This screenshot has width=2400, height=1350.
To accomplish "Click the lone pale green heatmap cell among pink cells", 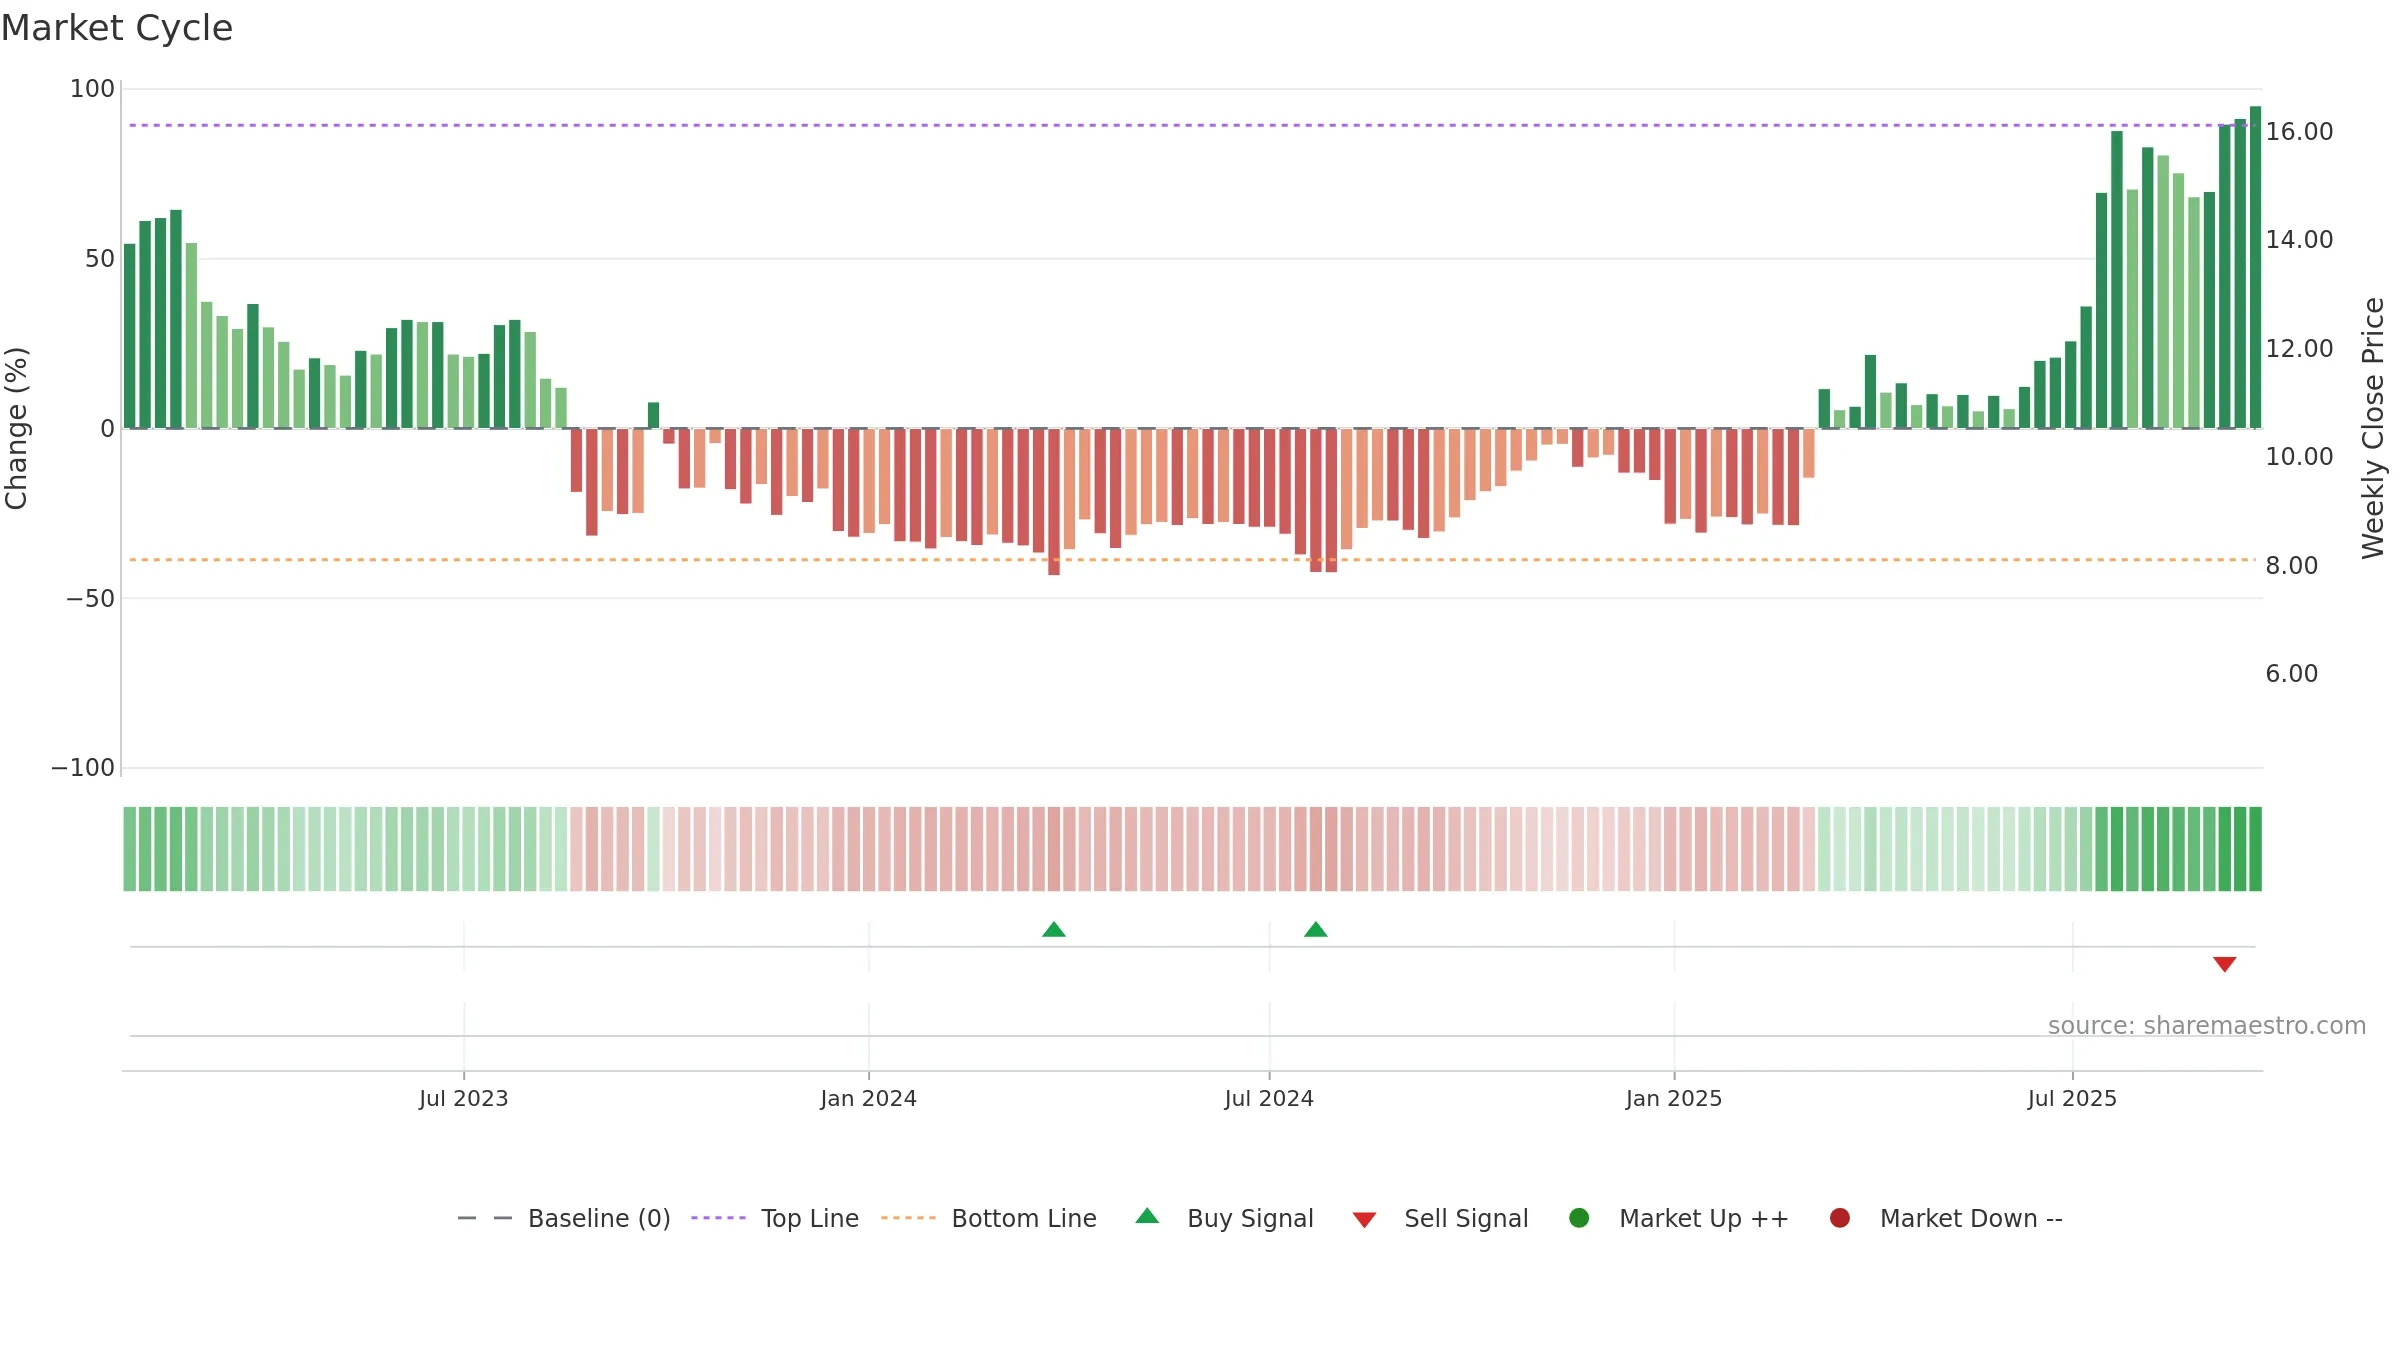I will coord(654,849).
